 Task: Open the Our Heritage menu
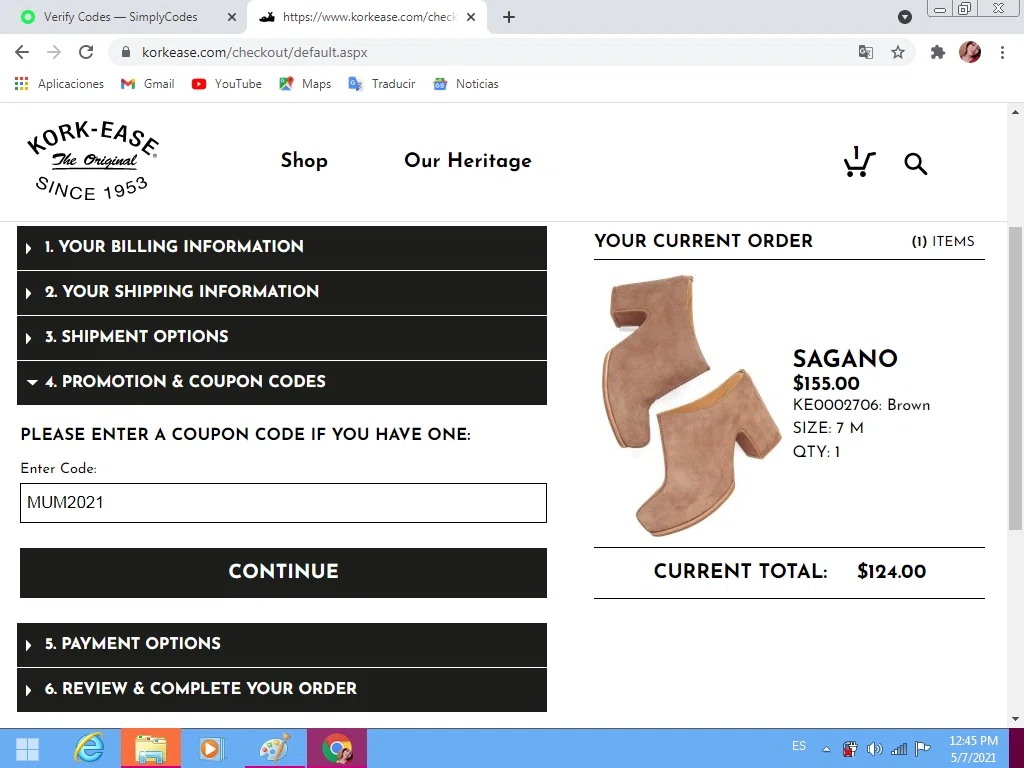coord(468,161)
